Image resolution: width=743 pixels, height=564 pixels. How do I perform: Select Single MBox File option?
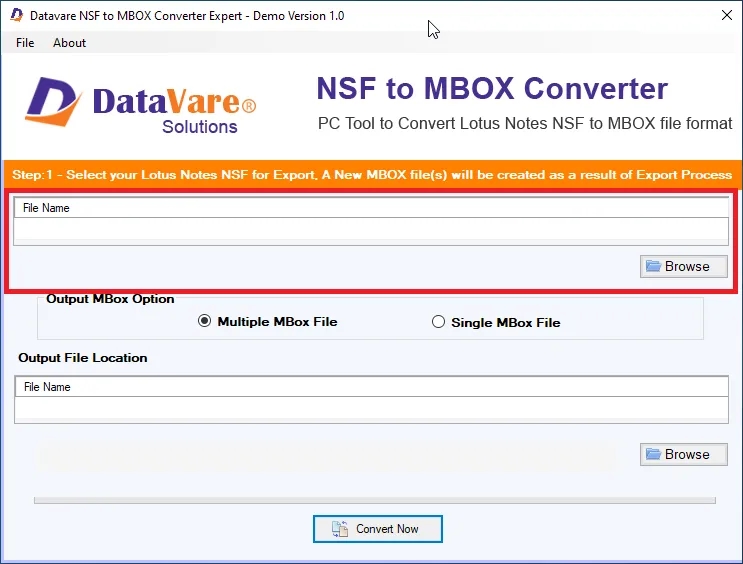pyautogui.click(x=496, y=322)
